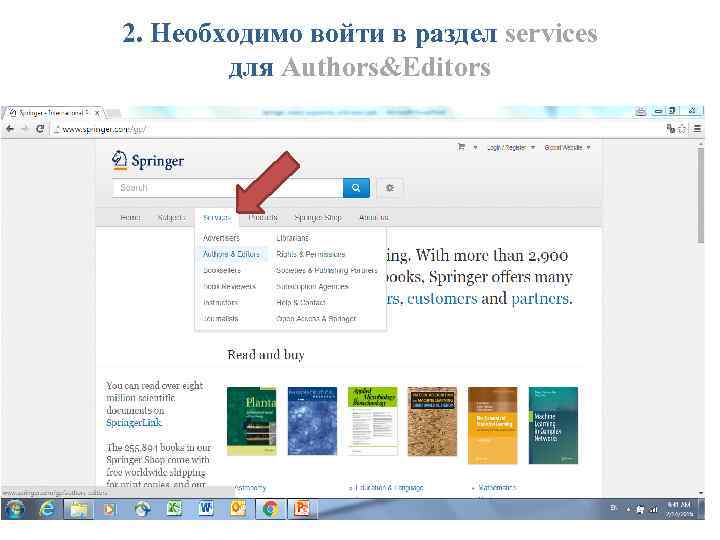Select Booksellers in Services dropdown
The width and height of the screenshot is (720, 540).
pos(221,270)
